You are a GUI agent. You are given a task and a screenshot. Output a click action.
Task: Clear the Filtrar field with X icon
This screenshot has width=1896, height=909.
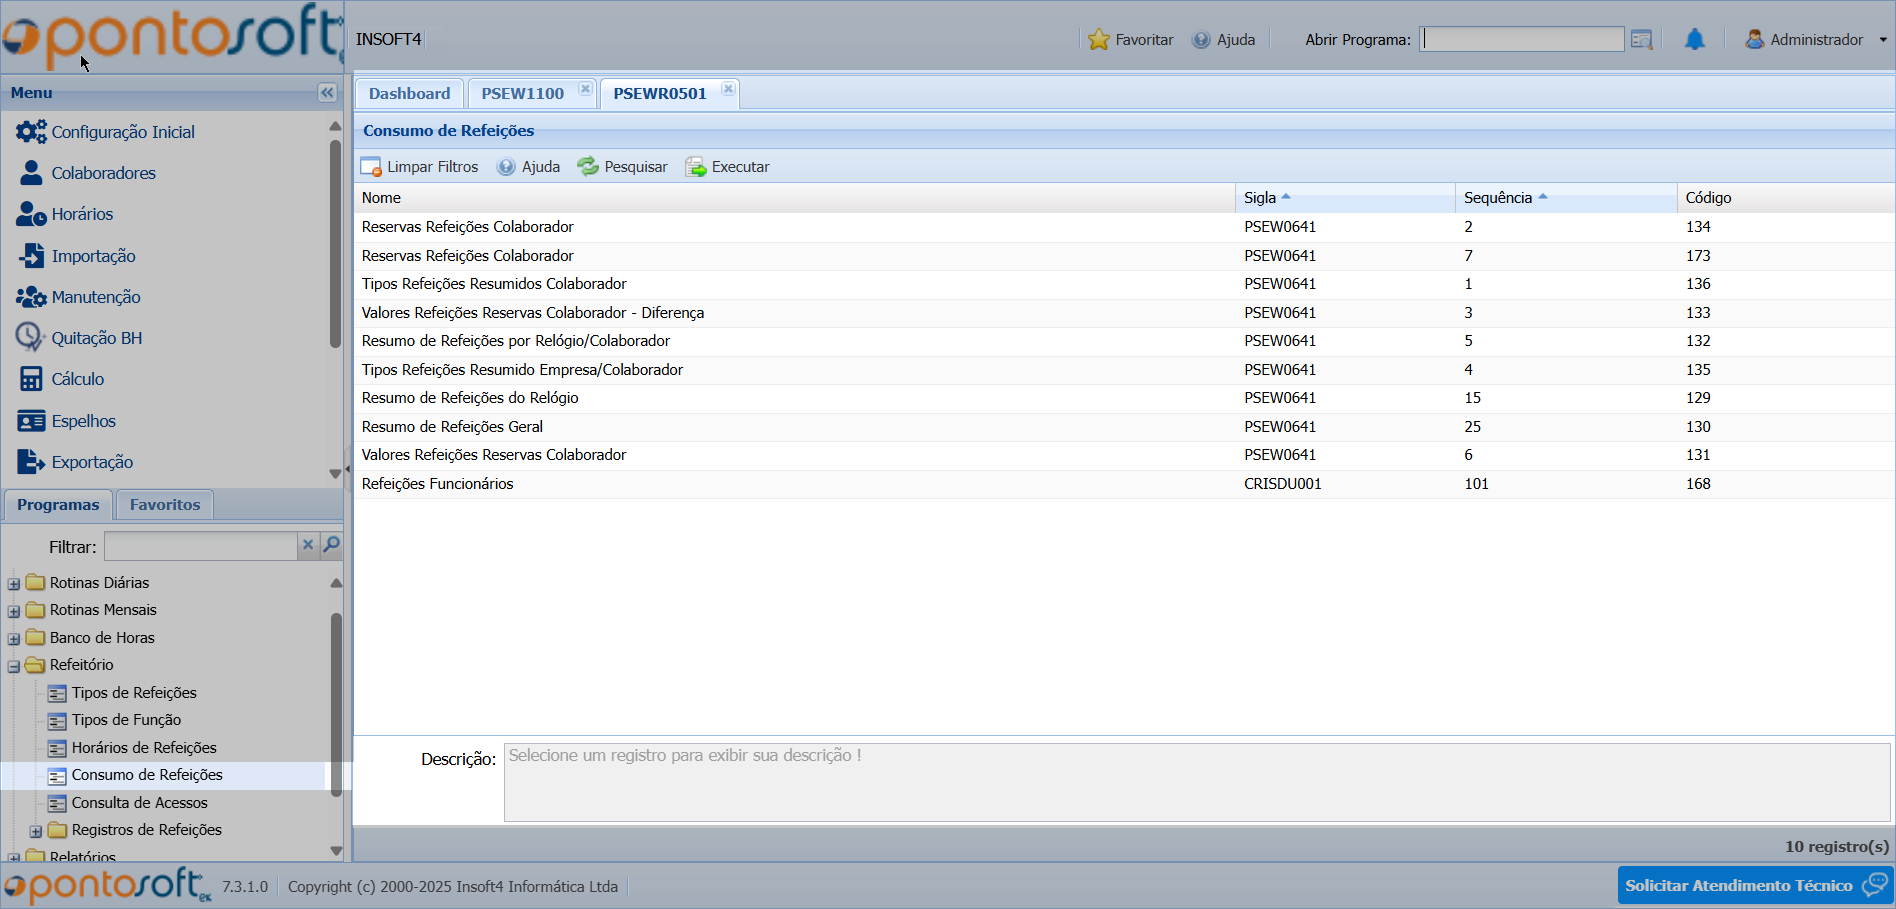(308, 545)
